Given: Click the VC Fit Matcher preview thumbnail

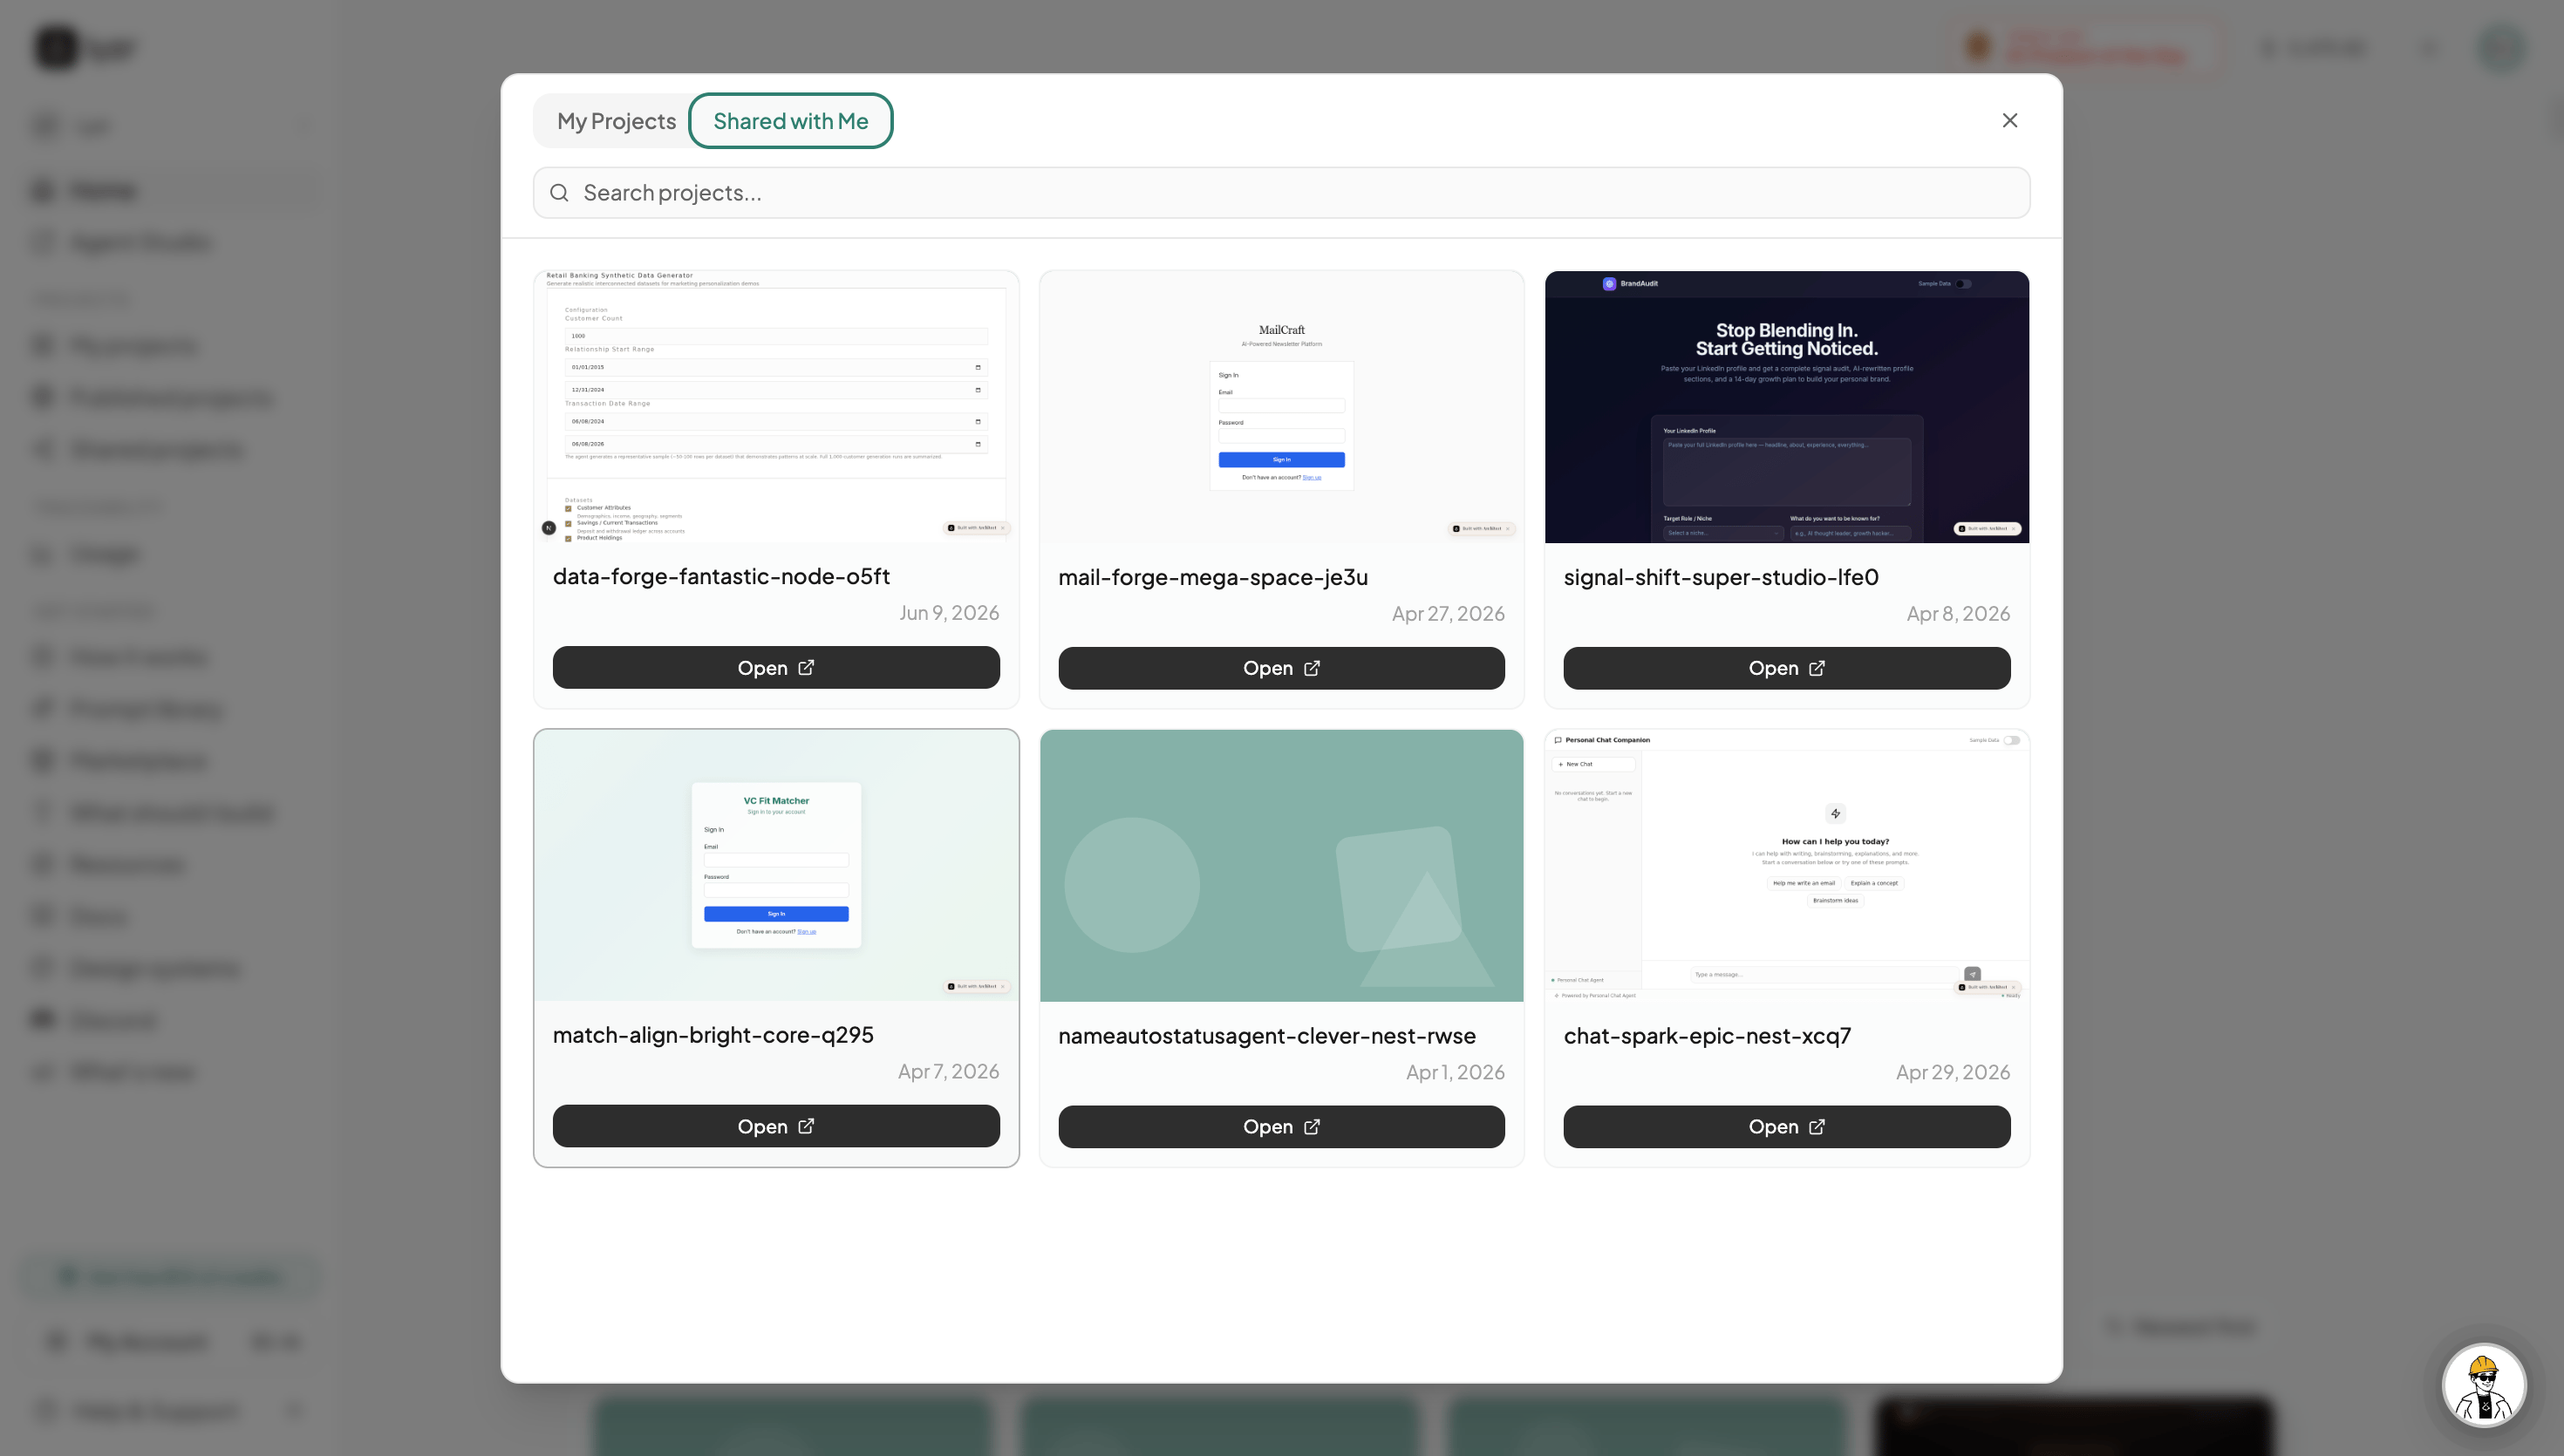Looking at the screenshot, I should point(776,866).
